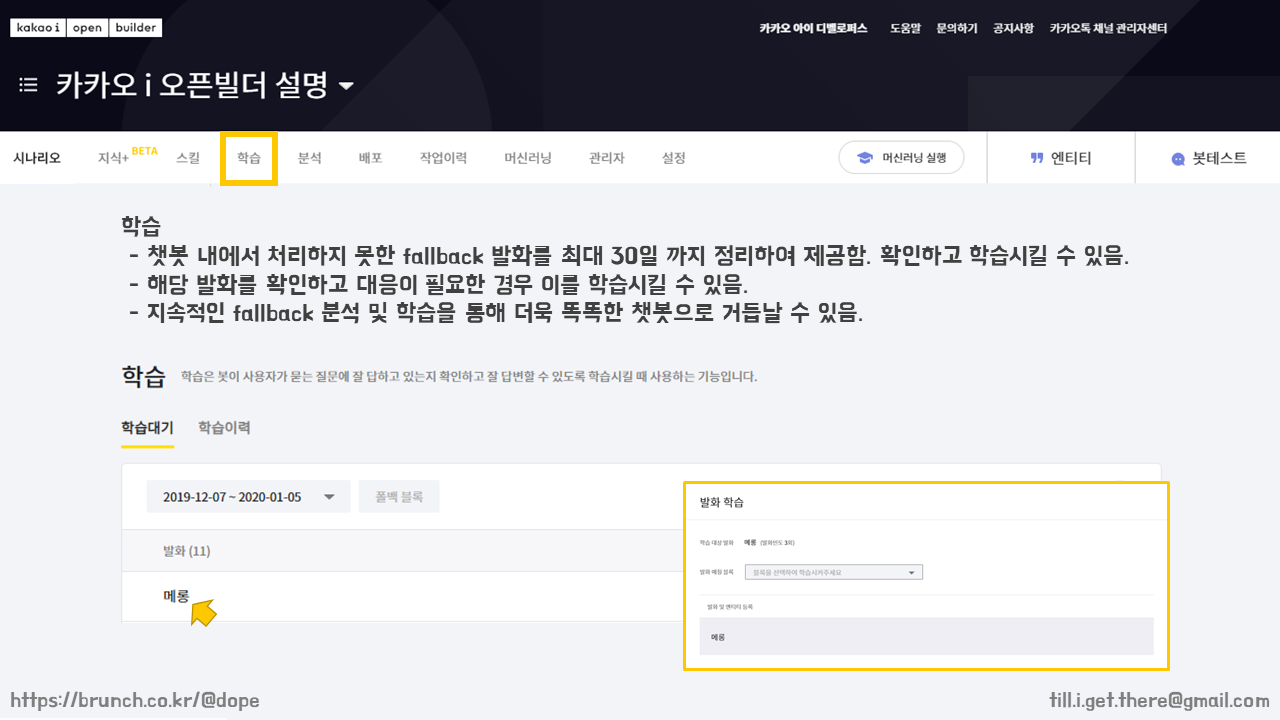Open the 지식+ BETA tab
The height and width of the screenshot is (720, 1280).
(127, 157)
